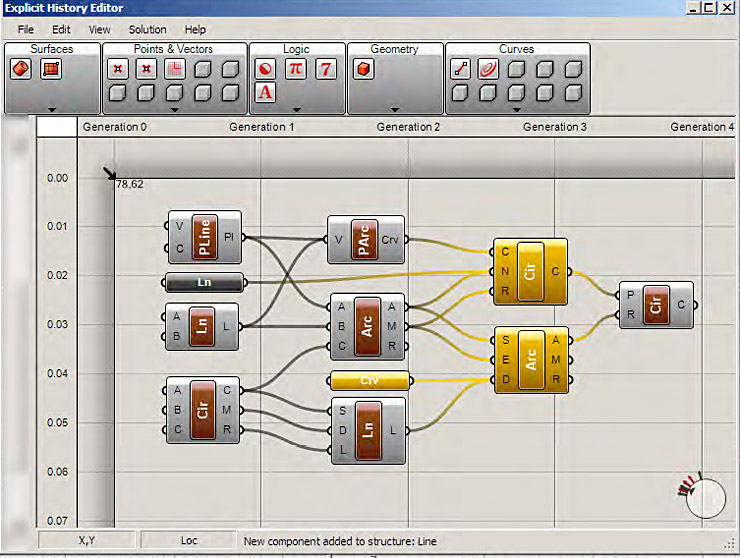The image size is (740, 558).
Task: Open the Solution menu
Action: click(147, 30)
